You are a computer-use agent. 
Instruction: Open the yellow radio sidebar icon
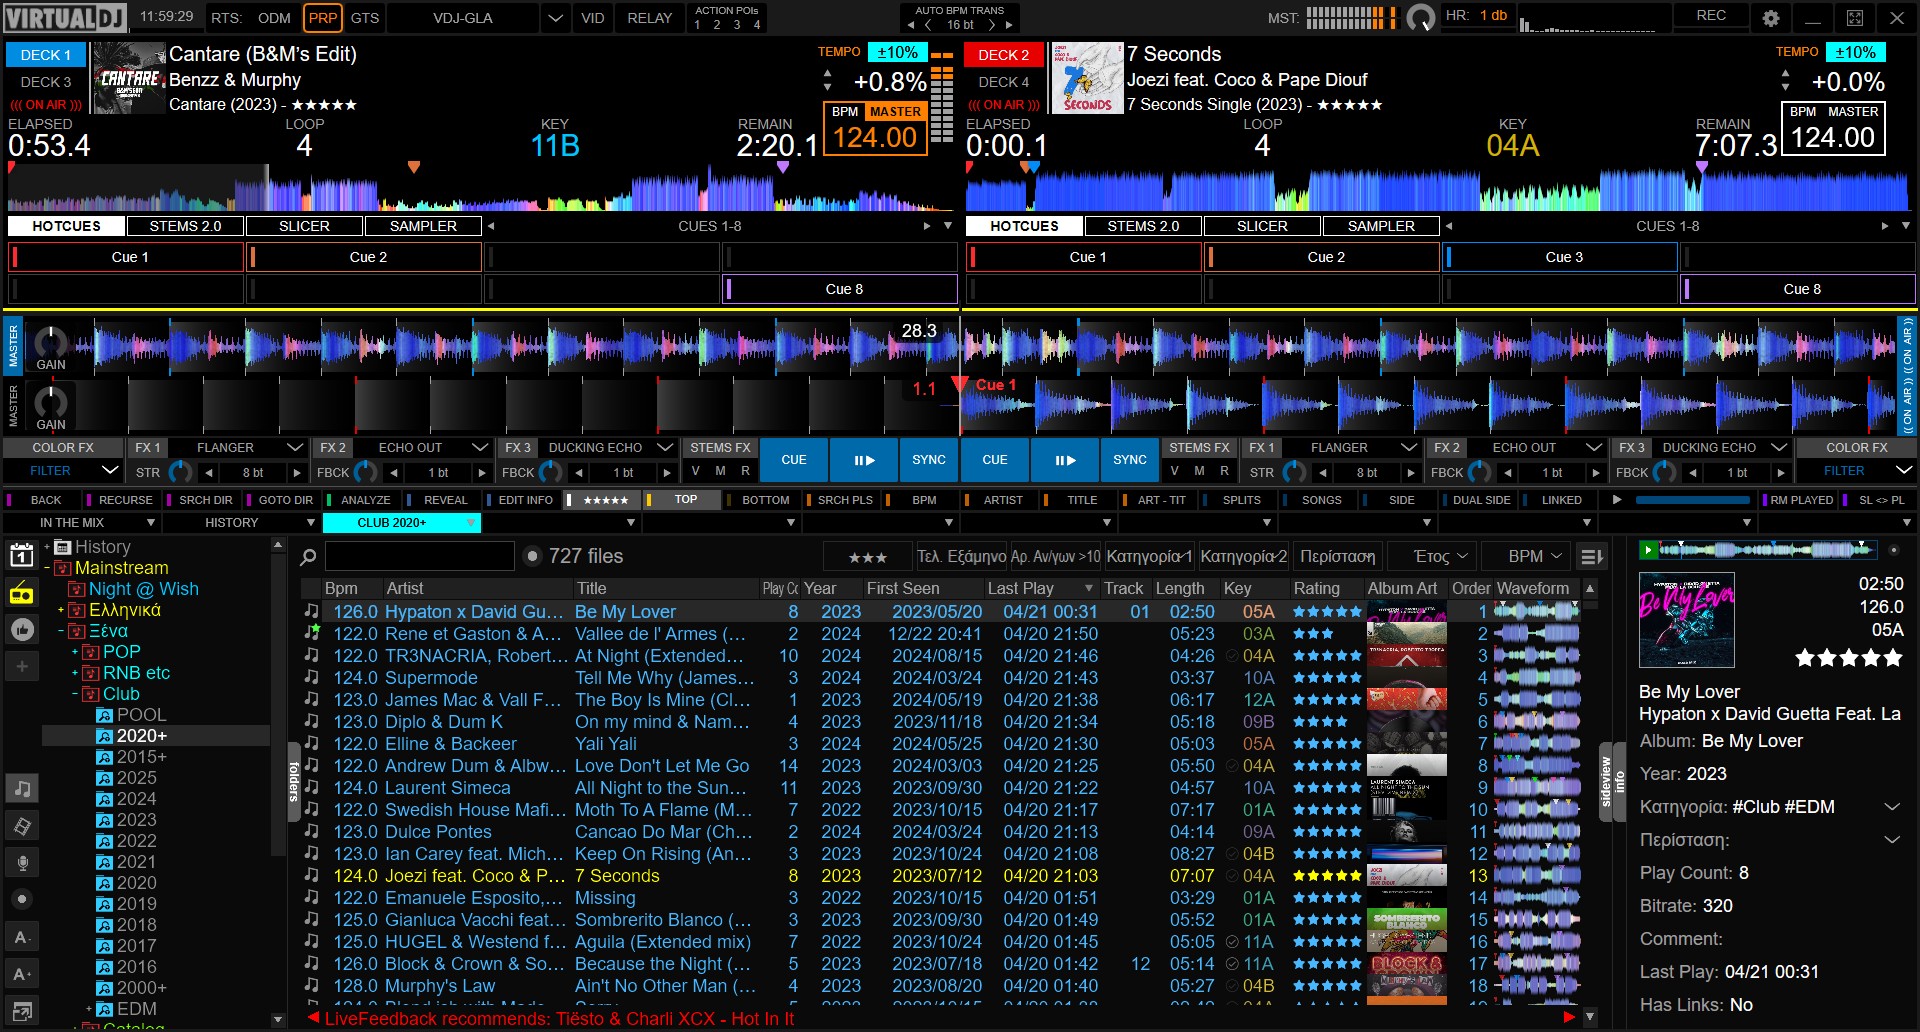22,593
